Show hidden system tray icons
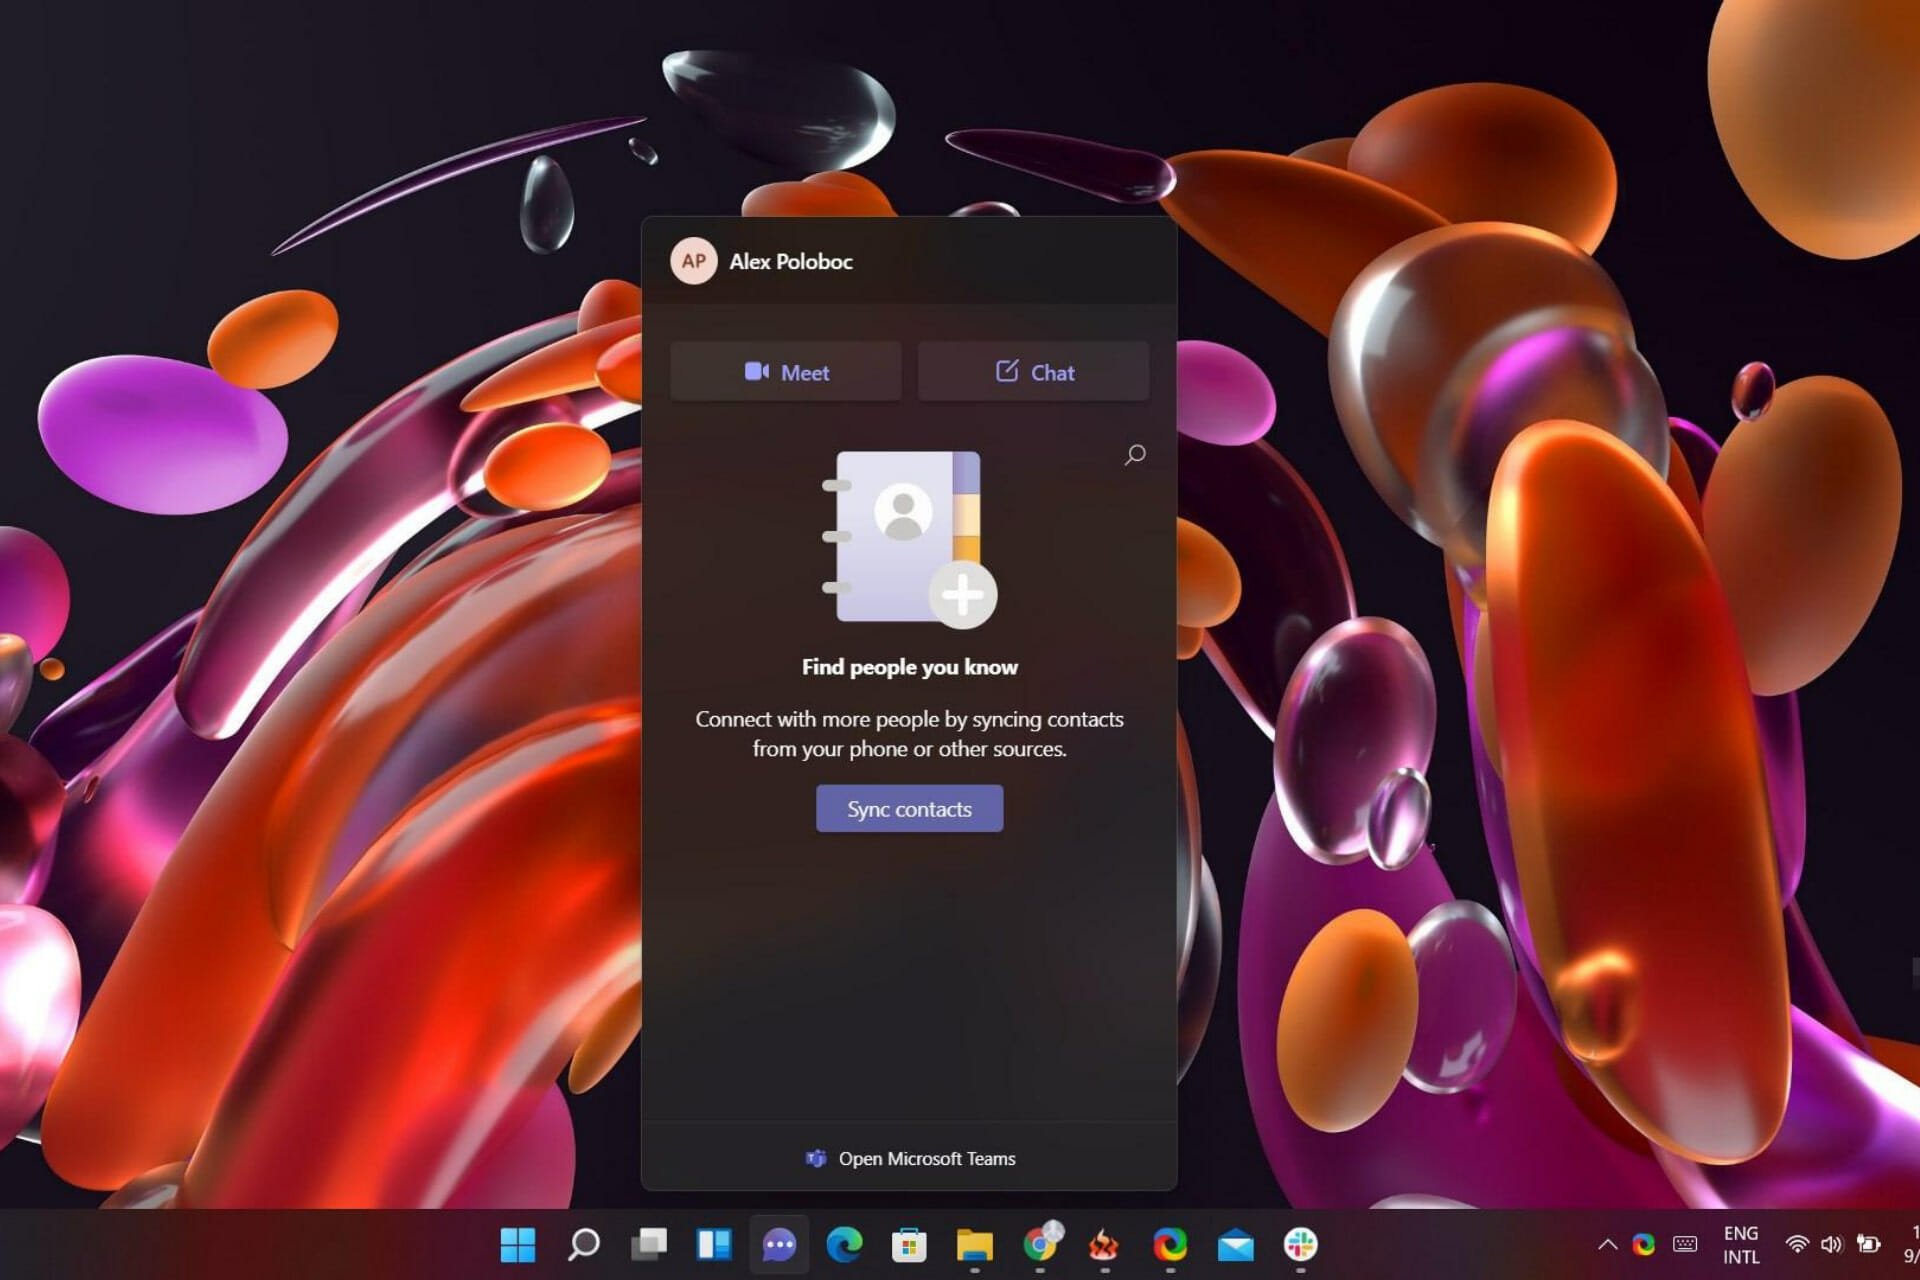The height and width of the screenshot is (1280, 1920). pyautogui.click(x=1608, y=1245)
